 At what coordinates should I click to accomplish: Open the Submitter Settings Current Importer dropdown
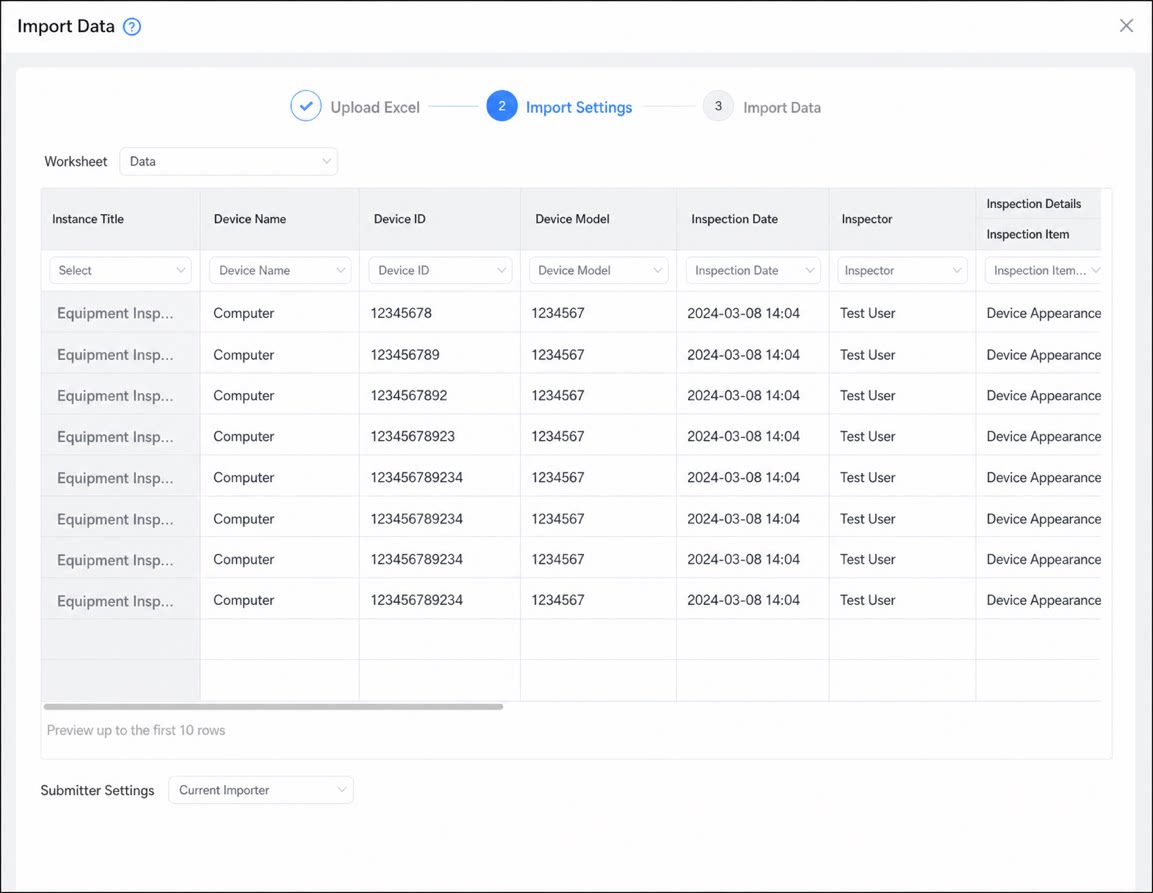point(261,790)
